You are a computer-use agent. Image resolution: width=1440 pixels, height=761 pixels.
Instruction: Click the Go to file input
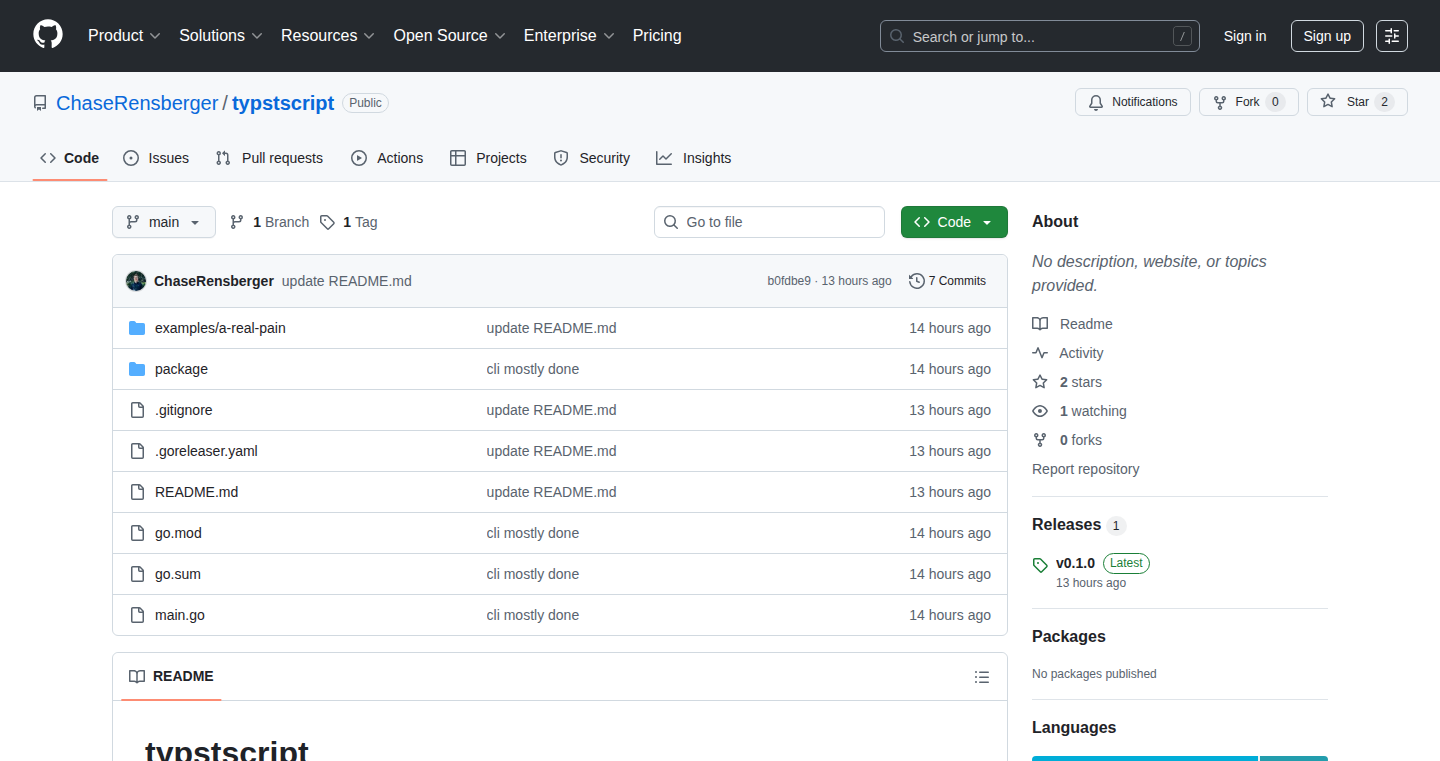770,222
